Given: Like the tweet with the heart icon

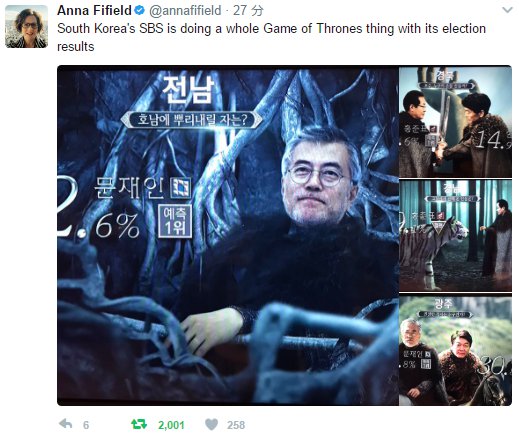Looking at the screenshot, I should click(x=211, y=425).
